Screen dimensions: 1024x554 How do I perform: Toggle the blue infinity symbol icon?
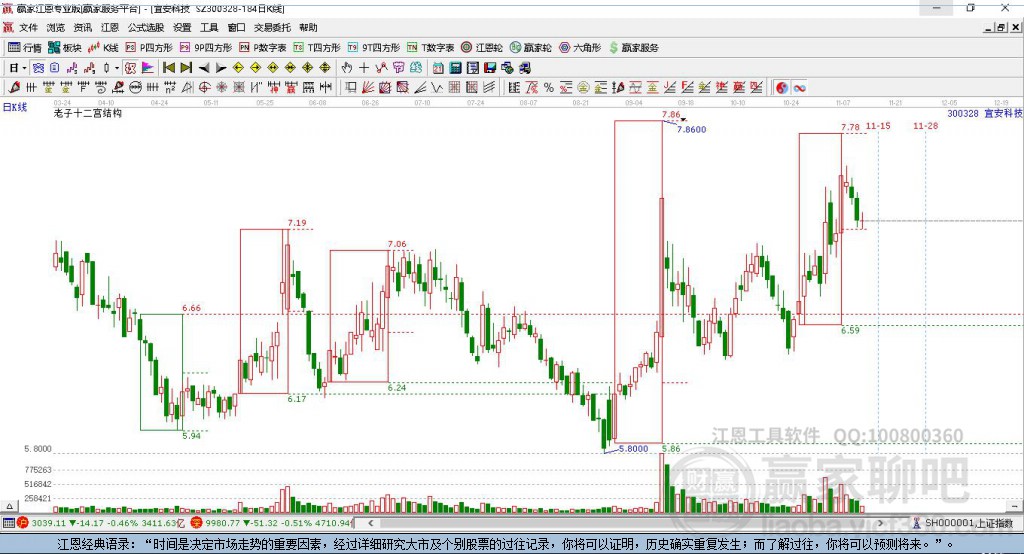pyautogui.click(x=799, y=88)
